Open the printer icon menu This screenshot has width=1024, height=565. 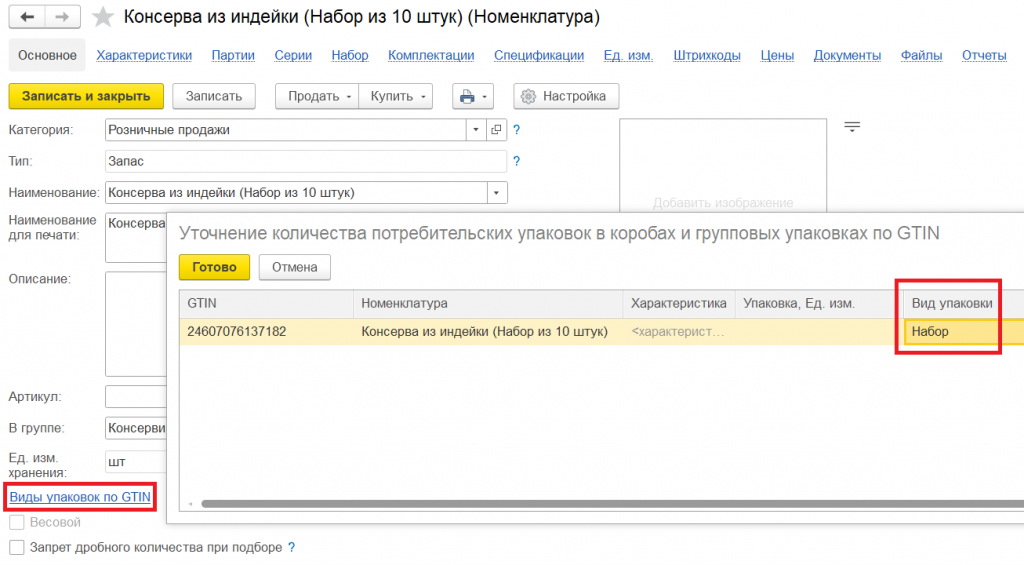click(473, 97)
